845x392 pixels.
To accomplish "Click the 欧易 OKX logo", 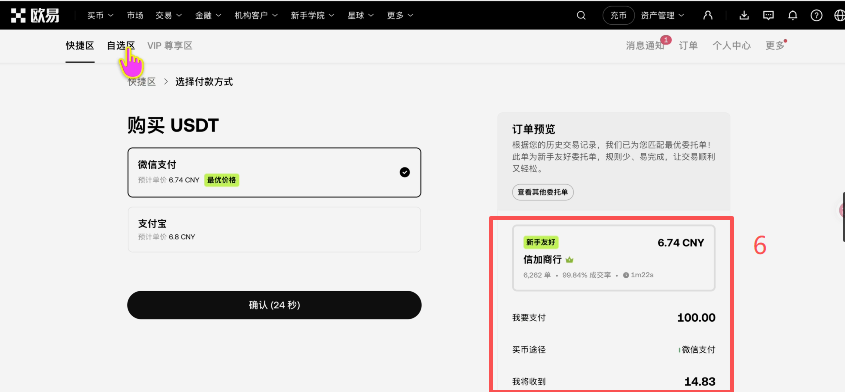I will (36, 16).
